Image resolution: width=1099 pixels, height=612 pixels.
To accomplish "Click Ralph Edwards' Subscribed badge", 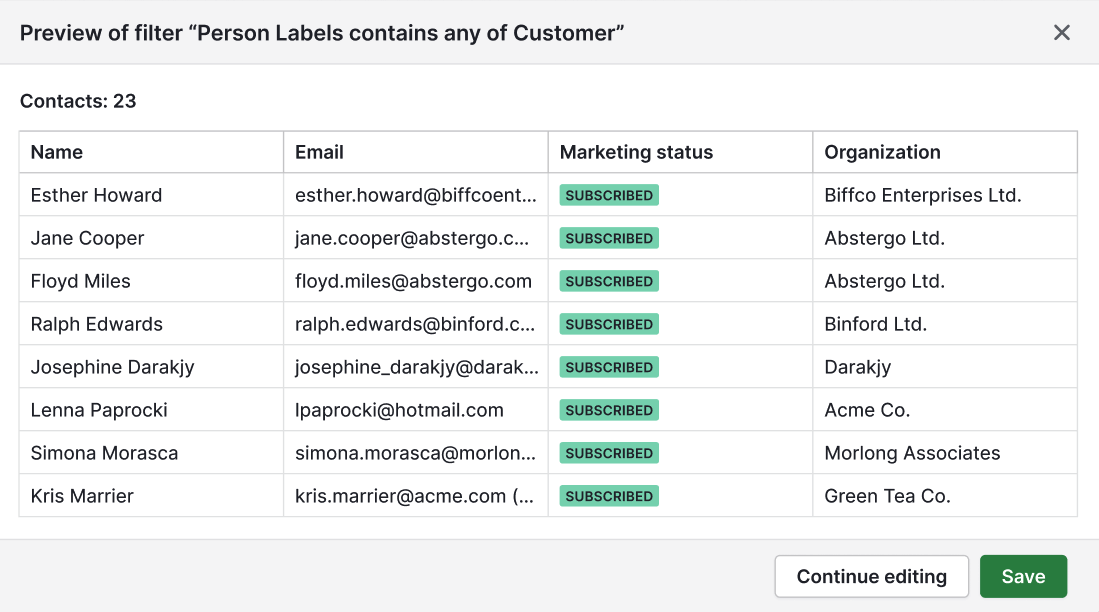I will tap(609, 324).
